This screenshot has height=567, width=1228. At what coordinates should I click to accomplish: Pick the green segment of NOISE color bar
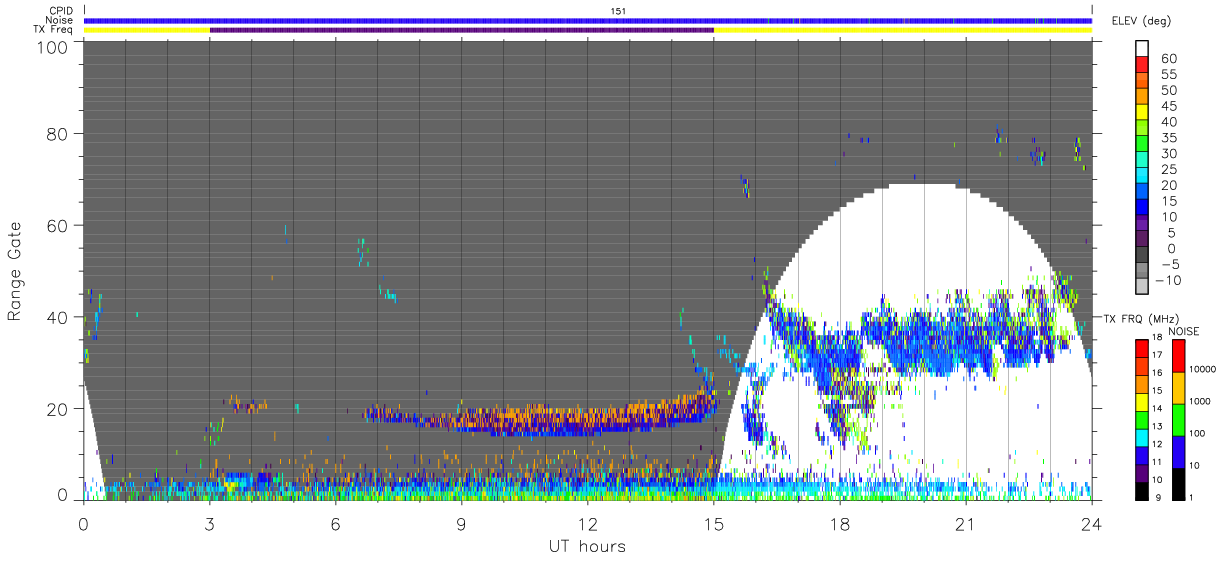pos(1178,419)
